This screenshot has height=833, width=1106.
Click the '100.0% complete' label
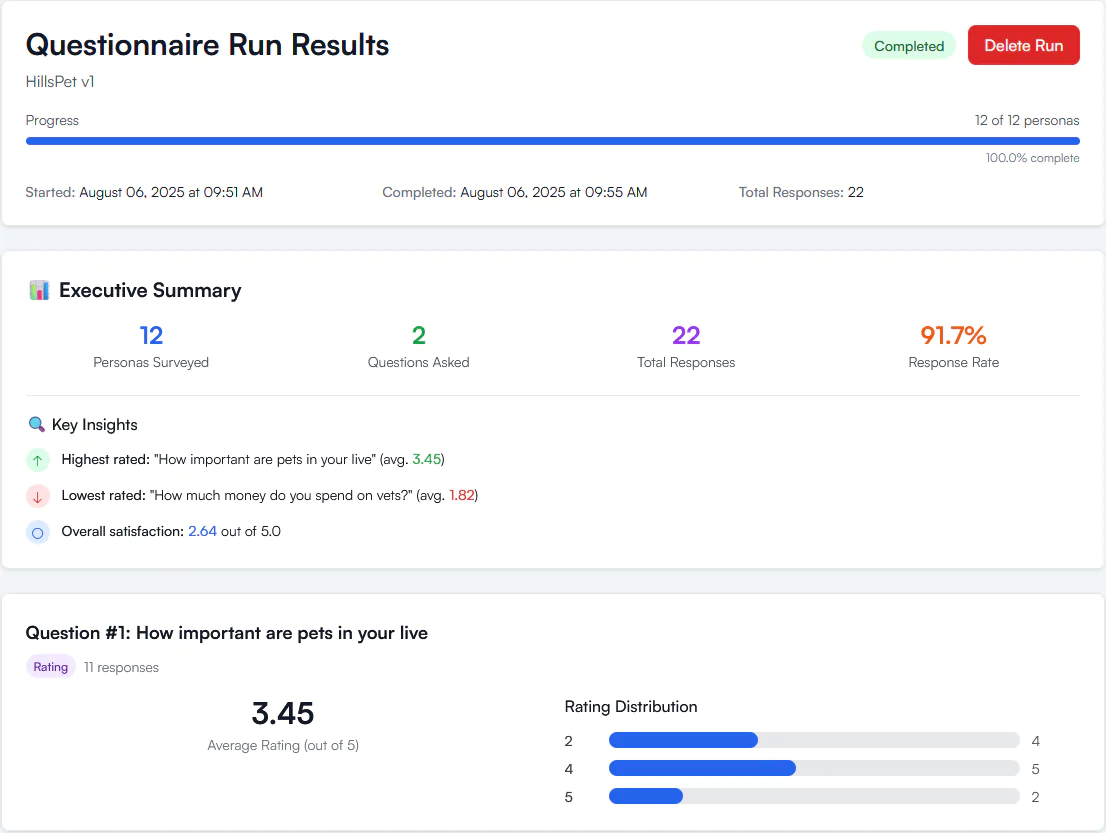(1033, 158)
